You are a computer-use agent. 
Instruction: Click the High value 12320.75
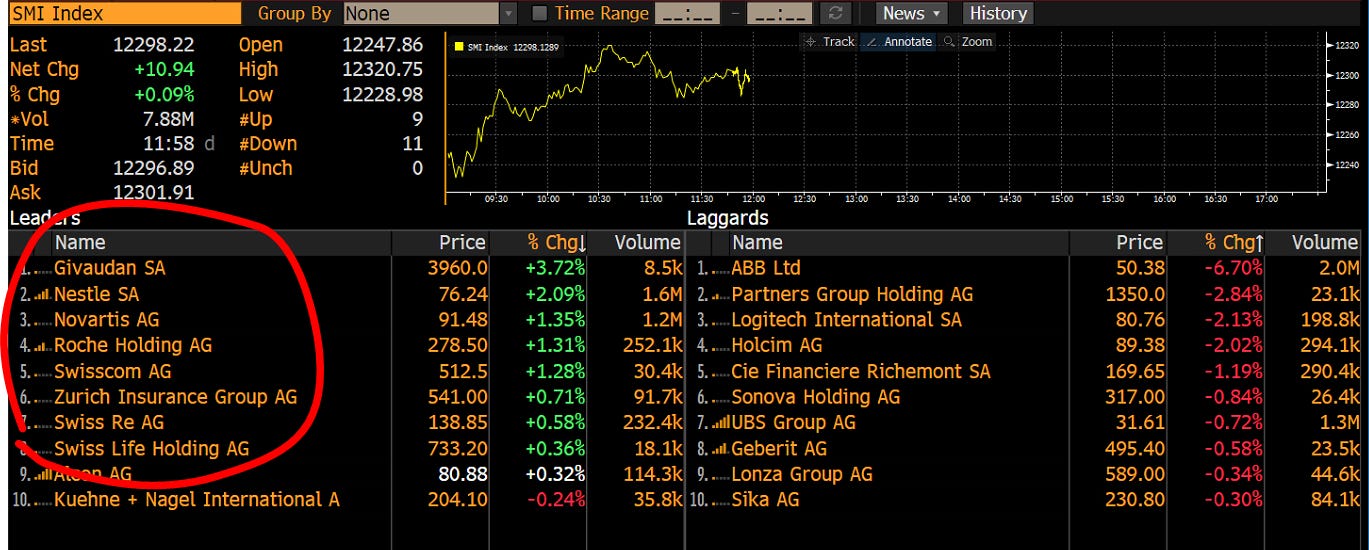click(383, 70)
